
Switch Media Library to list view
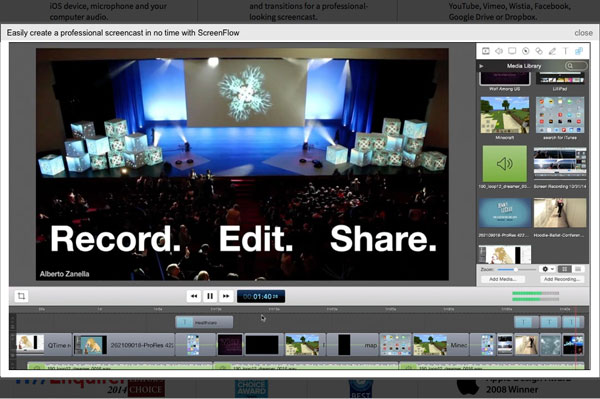coord(578,269)
